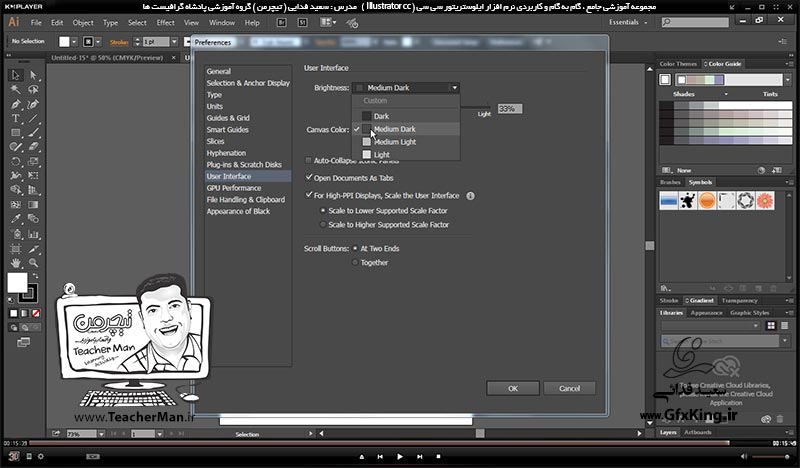Select the Scale tool
800x468 pixels.
33,161
